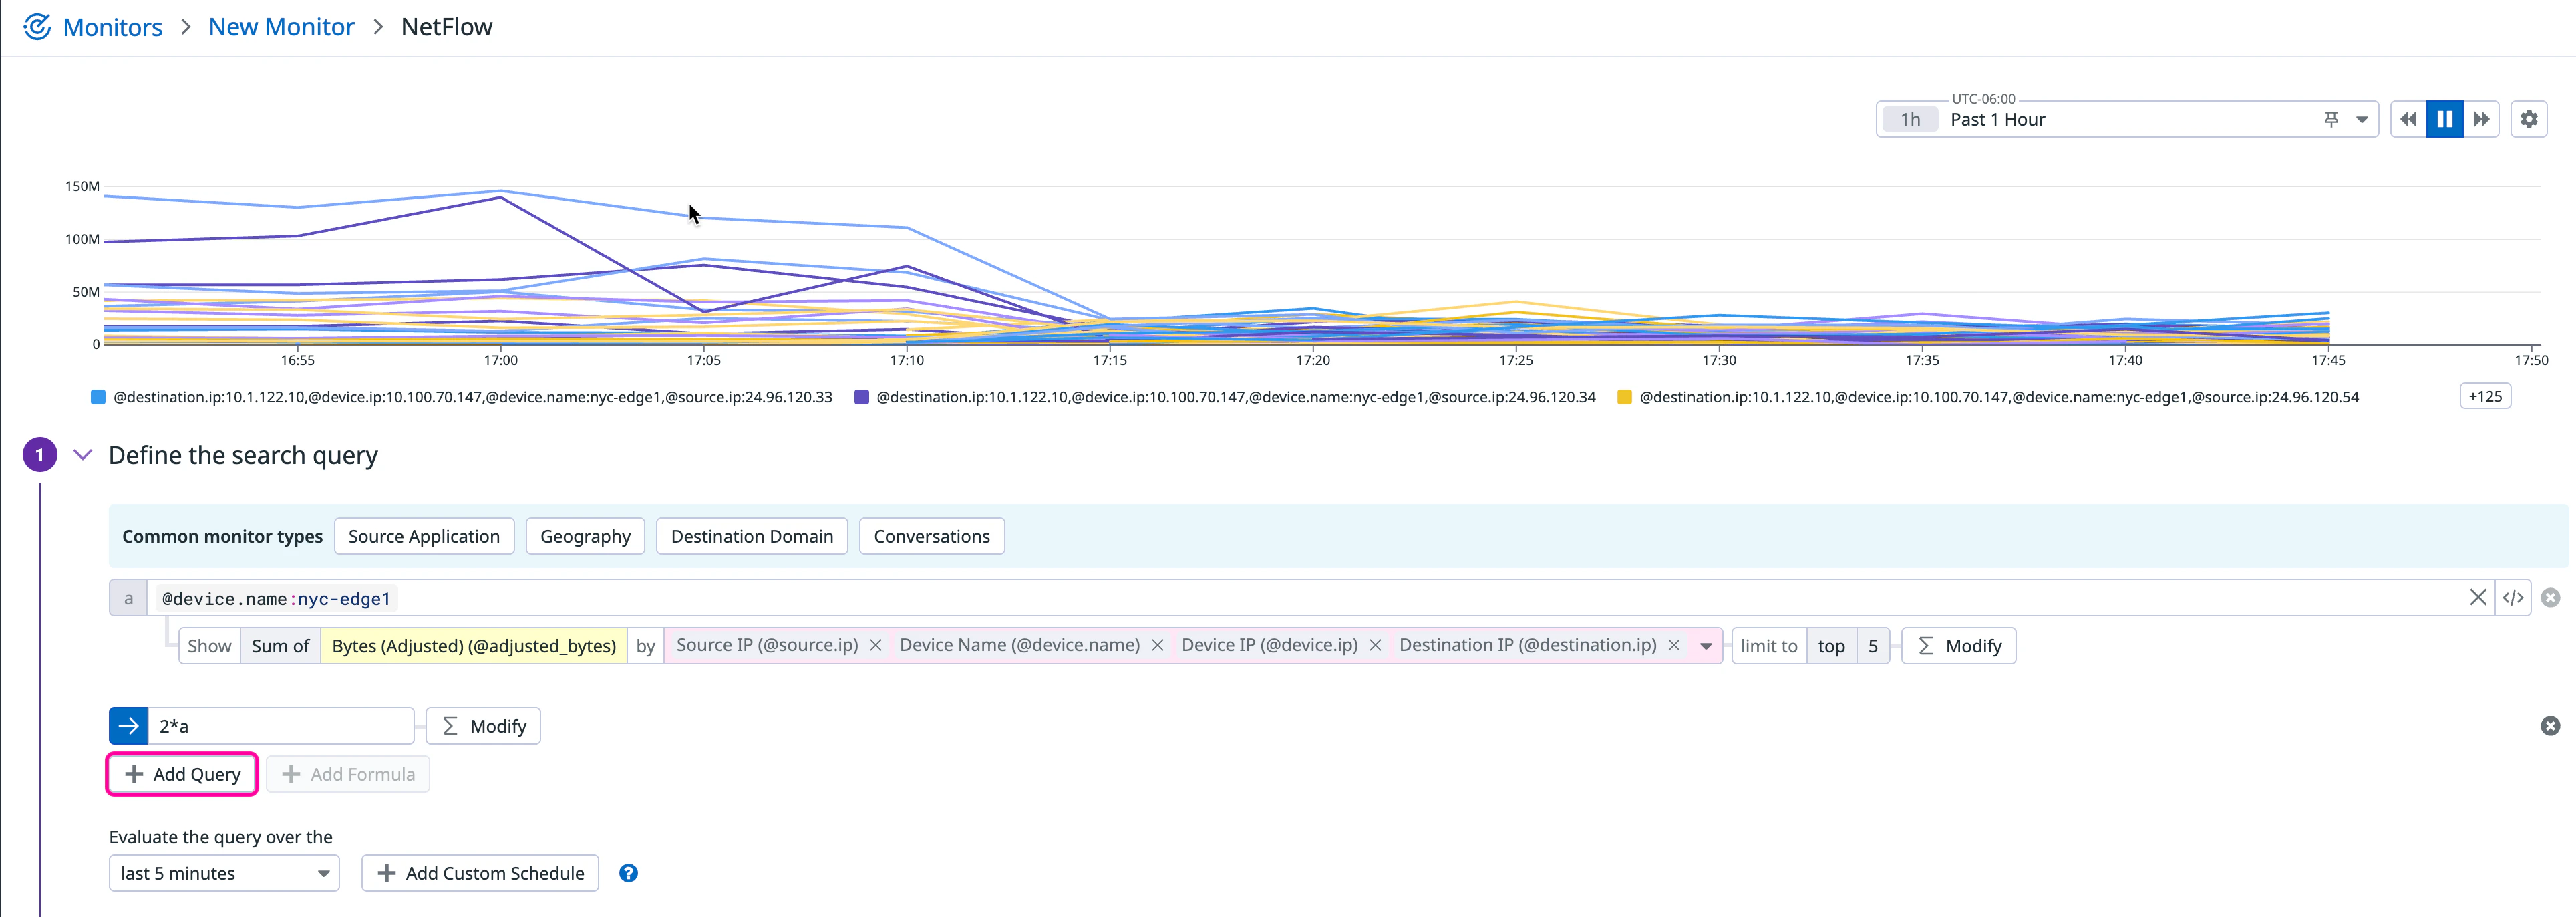Viewport: 2576px width, 917px height.
Task: Clear the search query text with X
Action: pyautogui.click(x=2478, y=597)
